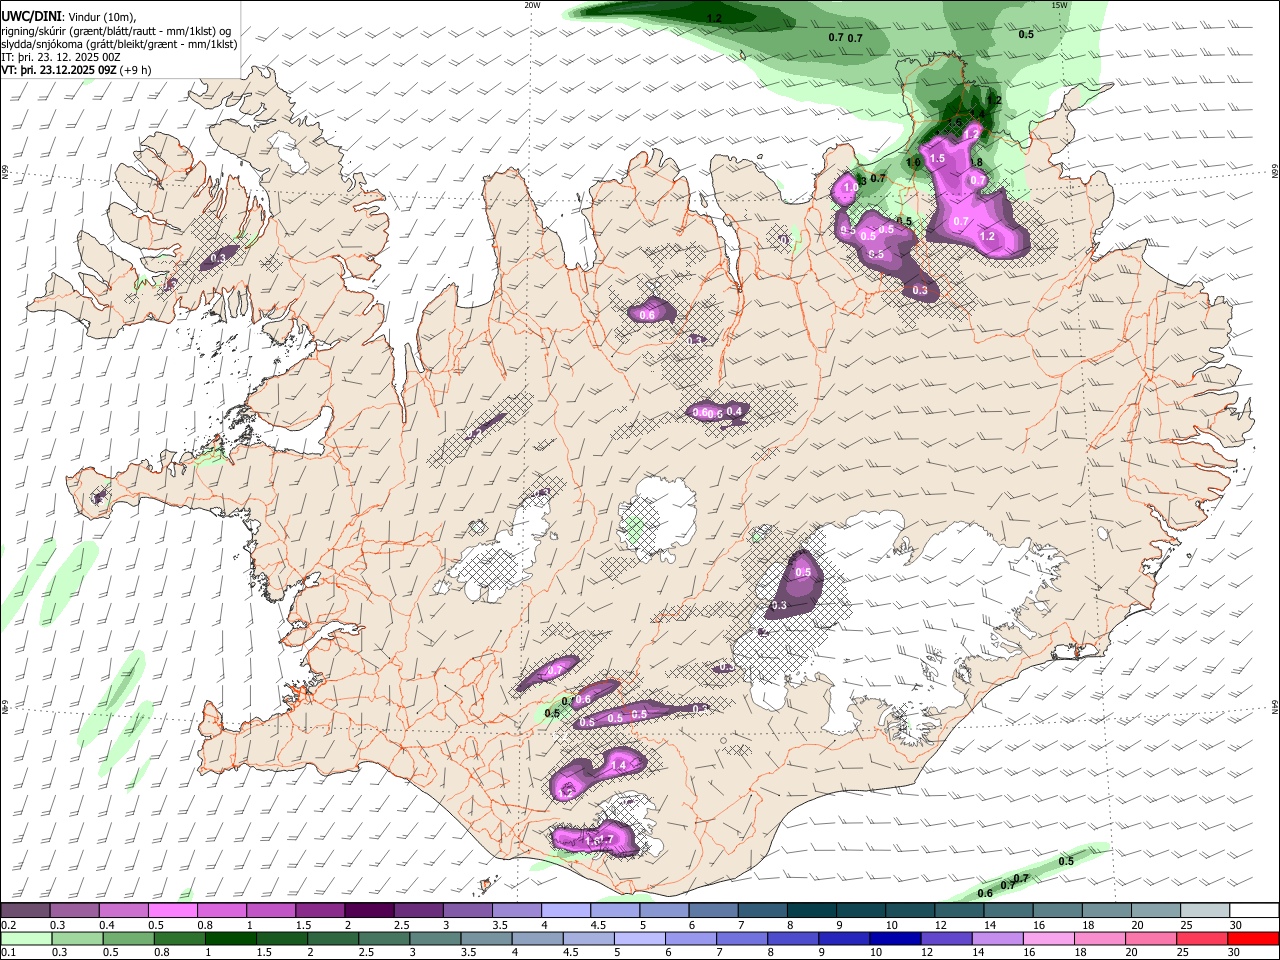Click the 1.5 value on the northeast pink area
Image resolution: width=1280 pixels, height=960 pixels.
click(937, 158)
